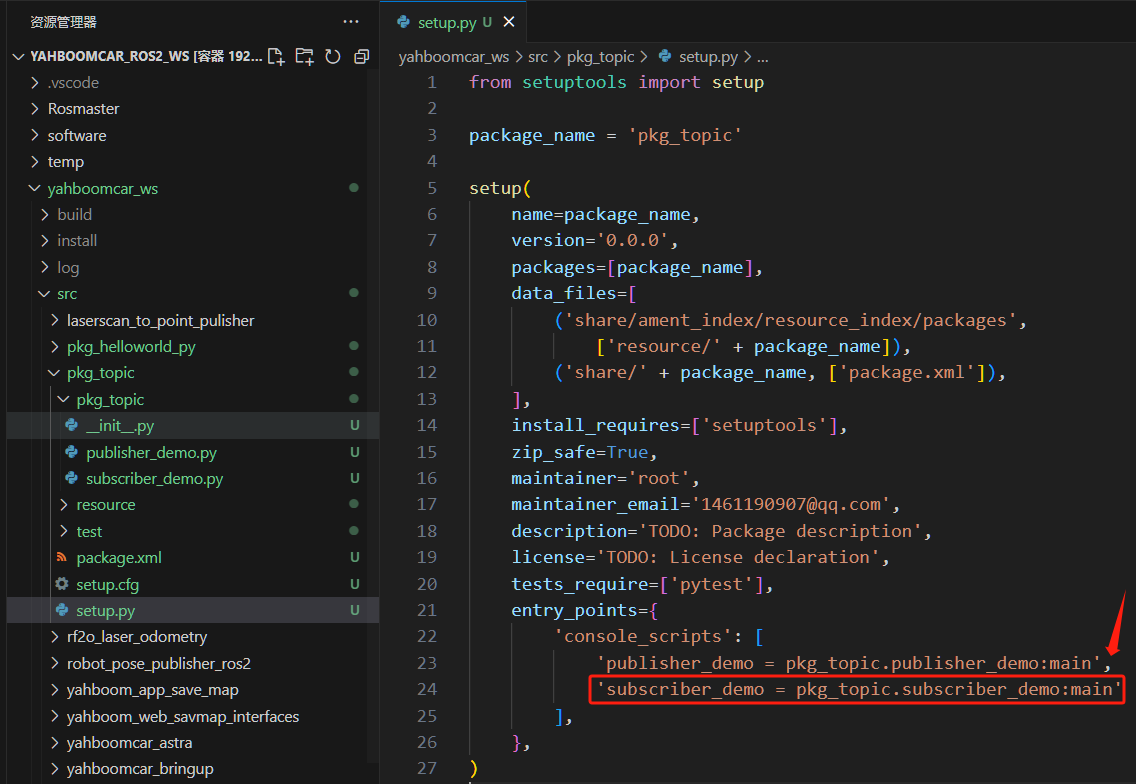Click pkg_topic in the breadcrumb path
Viewport: 1136px width, 784px height.
(x=601, y=57)
